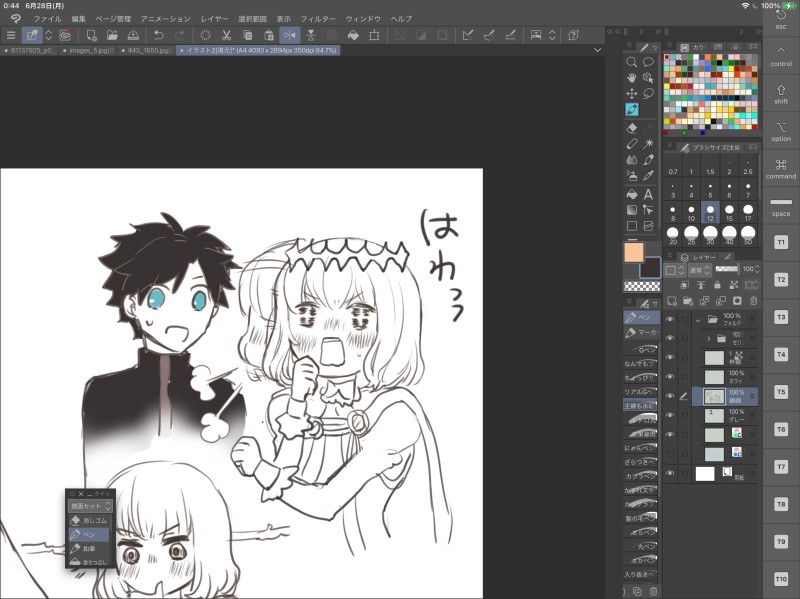Click the Fill command bar icon
Viewport: 800px width, 599px height.
tap(353, 35)
